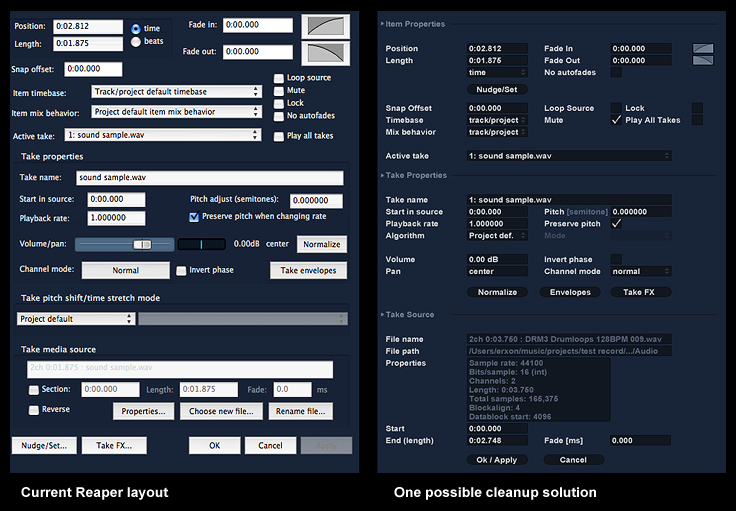Viewport: 736px width, 511px height.
Task: Click Position field in current layout
Action: 88,27
